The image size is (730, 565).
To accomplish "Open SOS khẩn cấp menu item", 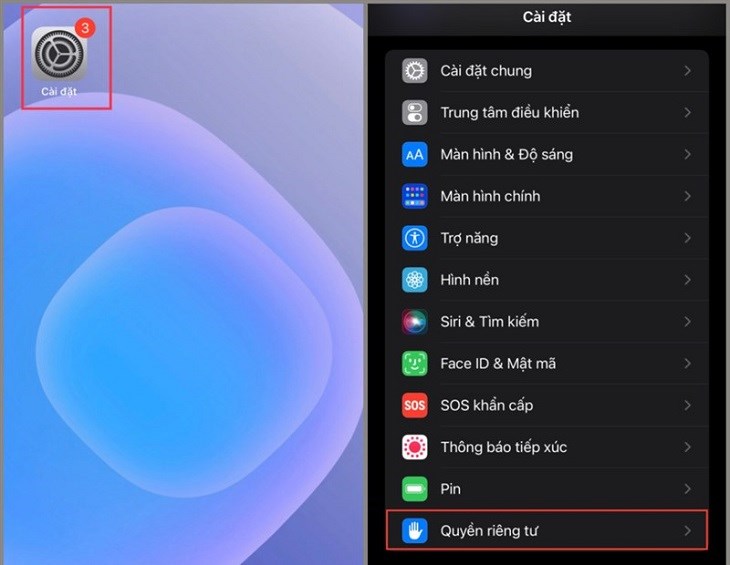I will point(547,405).
